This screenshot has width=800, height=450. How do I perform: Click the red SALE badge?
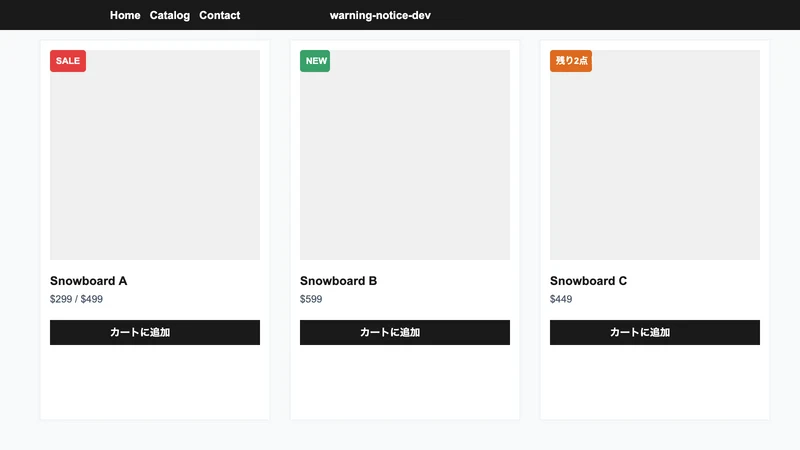point(68,61)
